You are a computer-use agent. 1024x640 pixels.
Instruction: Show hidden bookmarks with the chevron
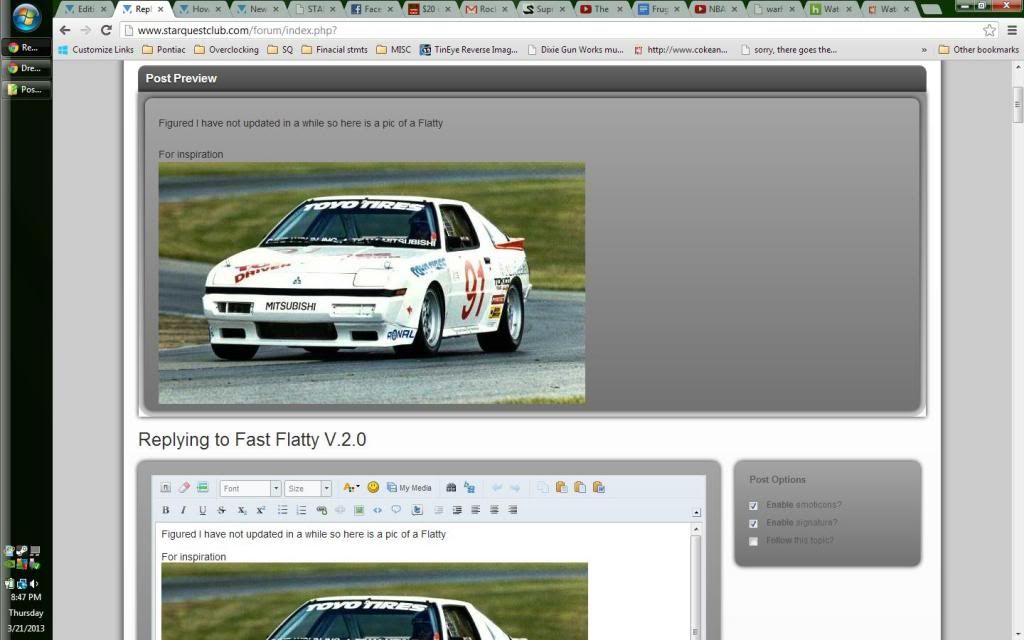(923, 50)
